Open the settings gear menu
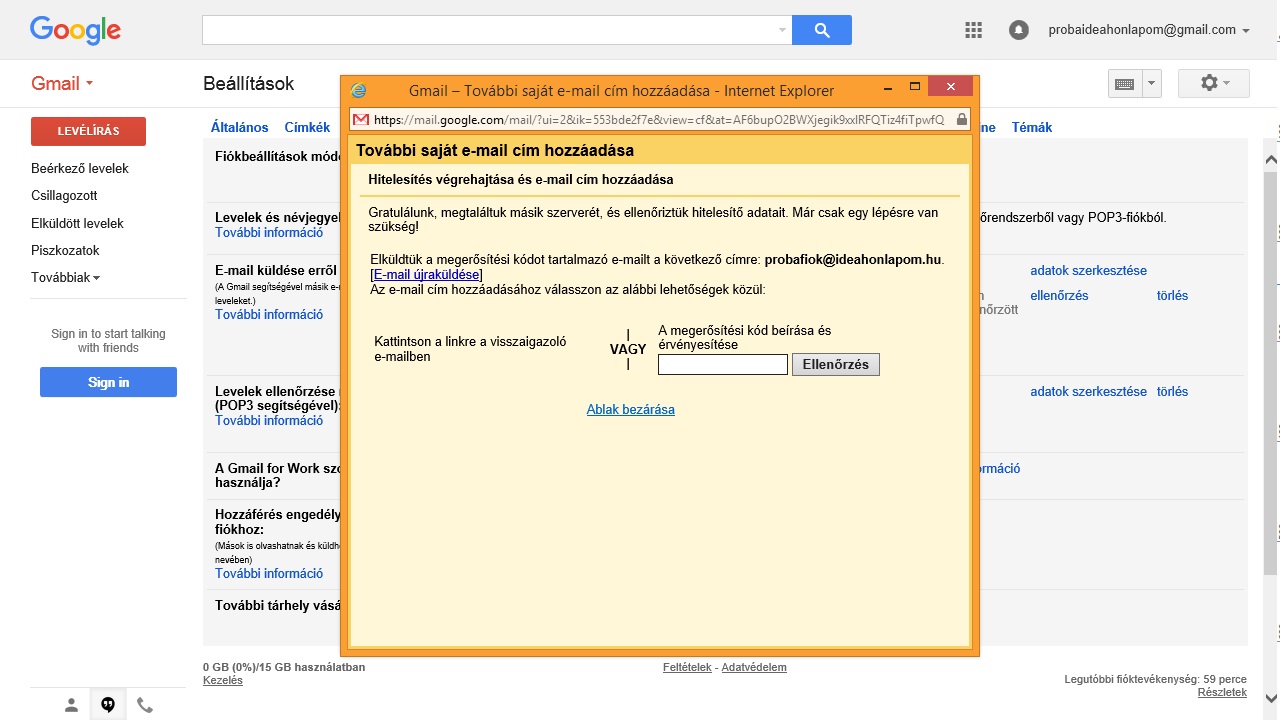 click(x=1214, y=83)
